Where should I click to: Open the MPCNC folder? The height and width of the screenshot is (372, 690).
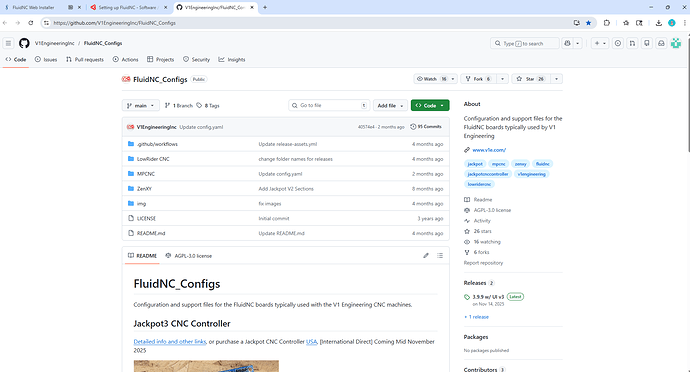click(146, 174)
